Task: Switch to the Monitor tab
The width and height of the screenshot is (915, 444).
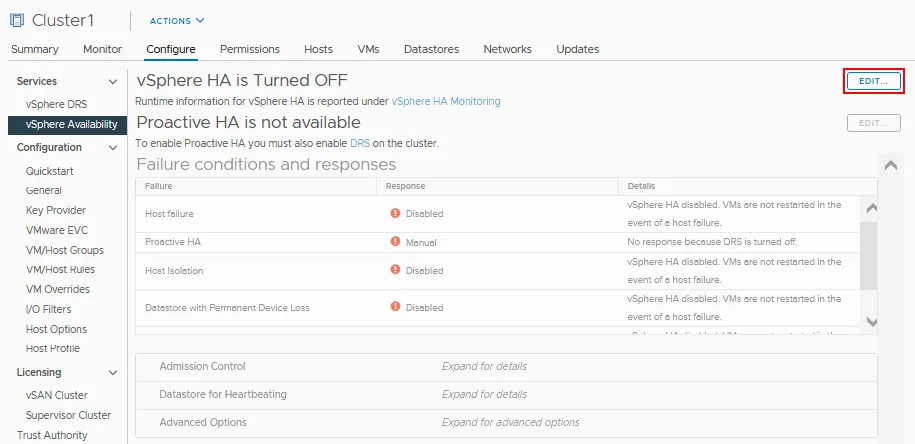Action: [102, 49]
